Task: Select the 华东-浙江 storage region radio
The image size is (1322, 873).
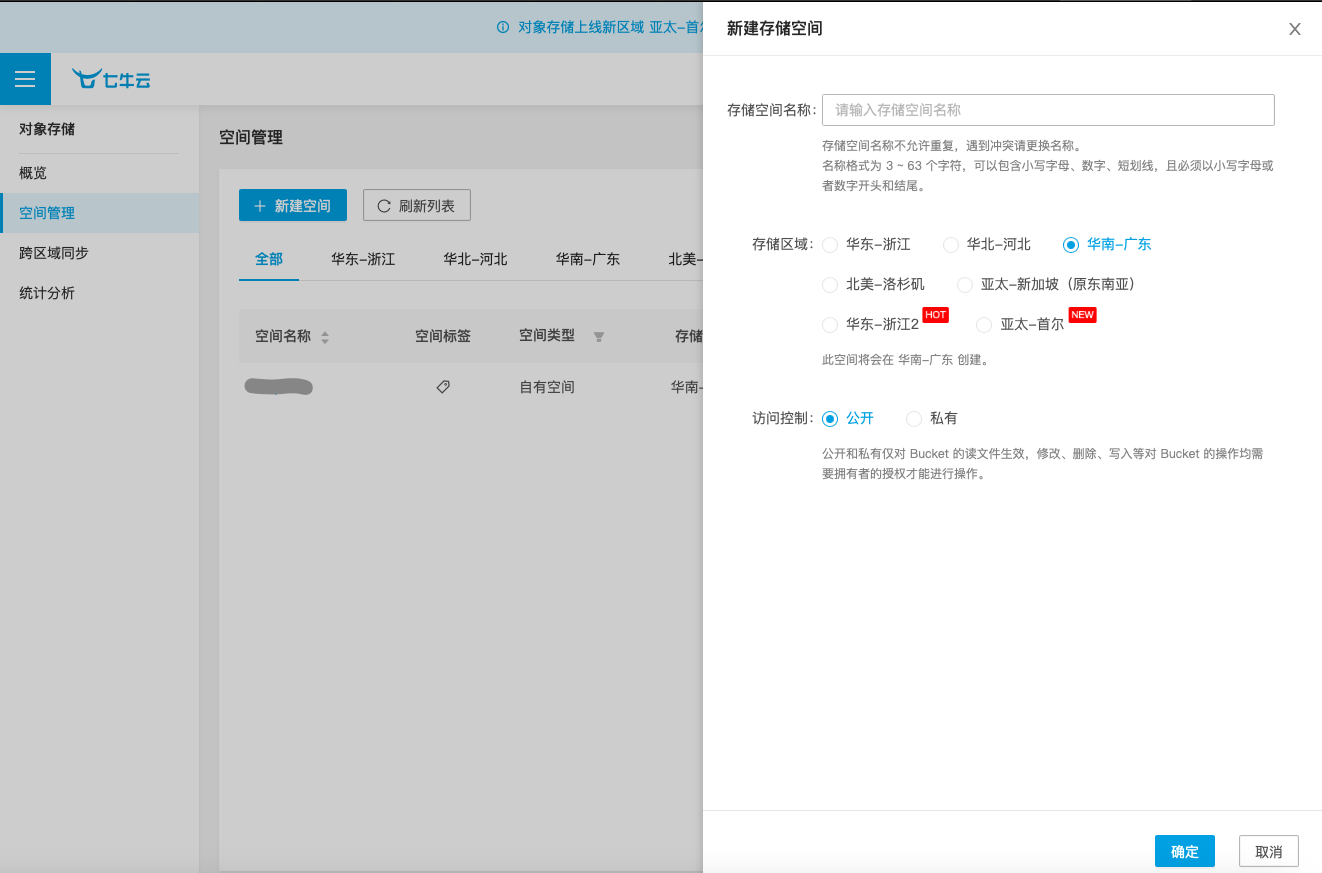Action: [x=830, y=244]
